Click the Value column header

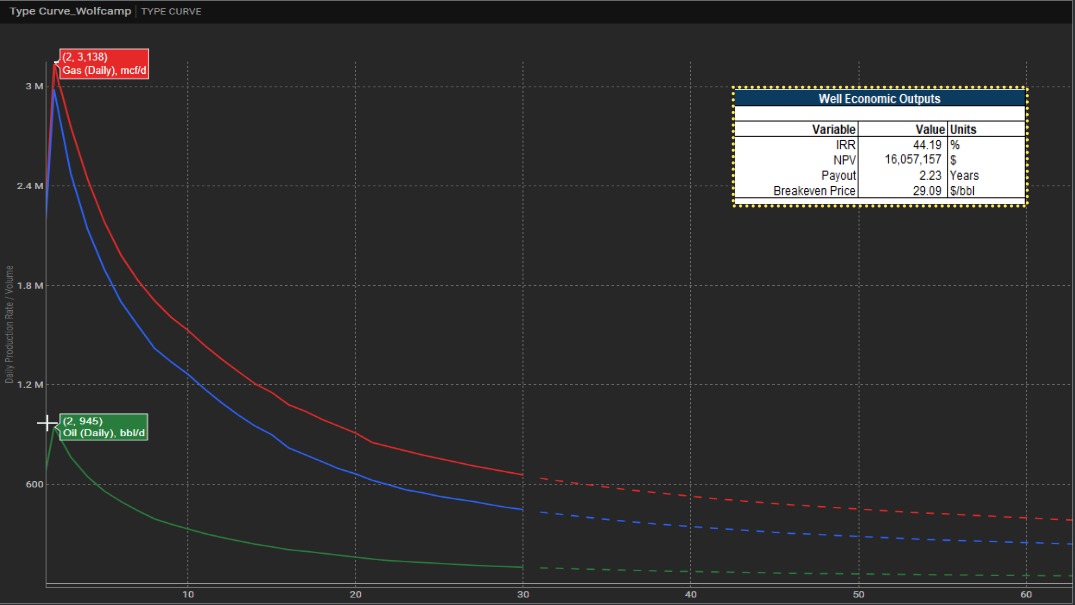coord(930,130)
